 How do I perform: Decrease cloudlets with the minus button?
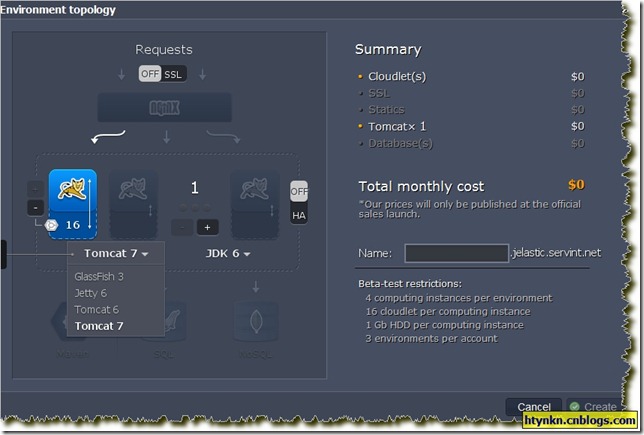36,208
